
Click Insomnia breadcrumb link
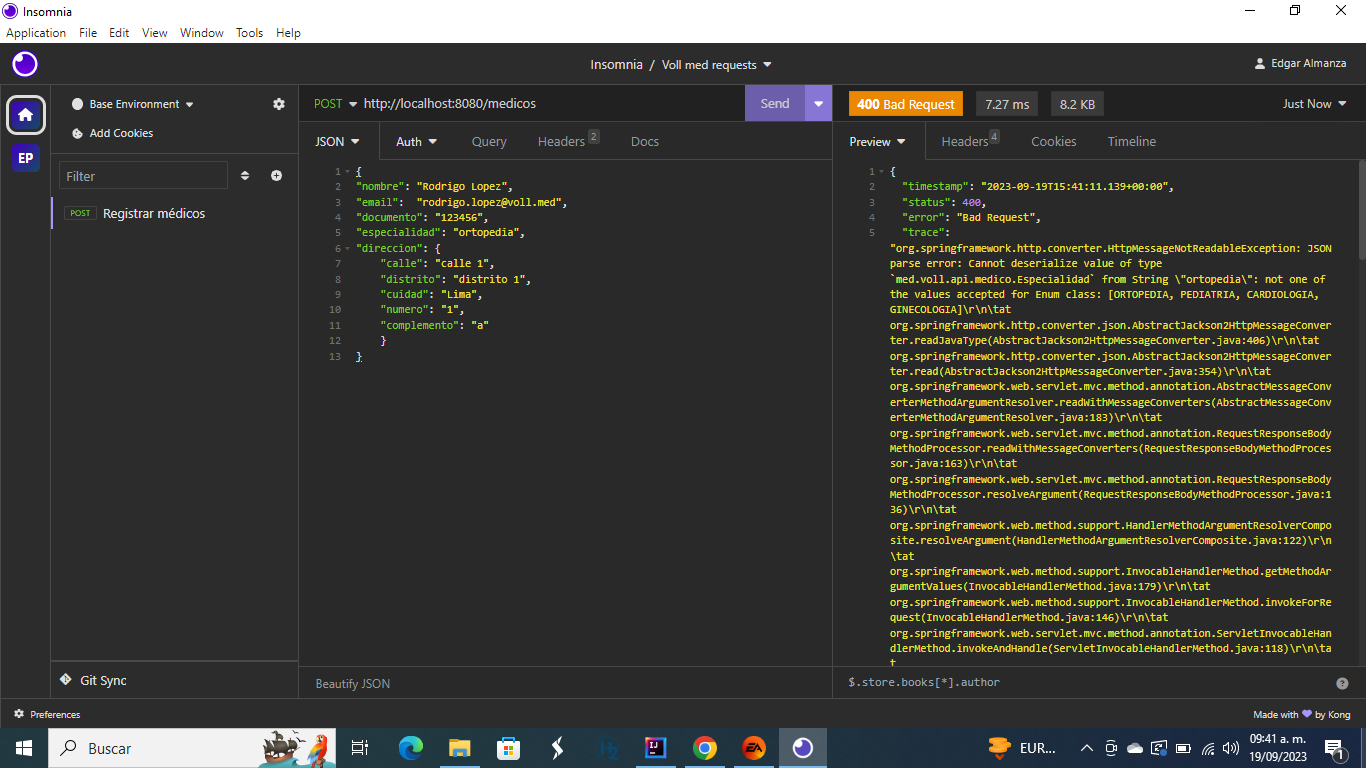pyautogui.click(x=616, y=64)
